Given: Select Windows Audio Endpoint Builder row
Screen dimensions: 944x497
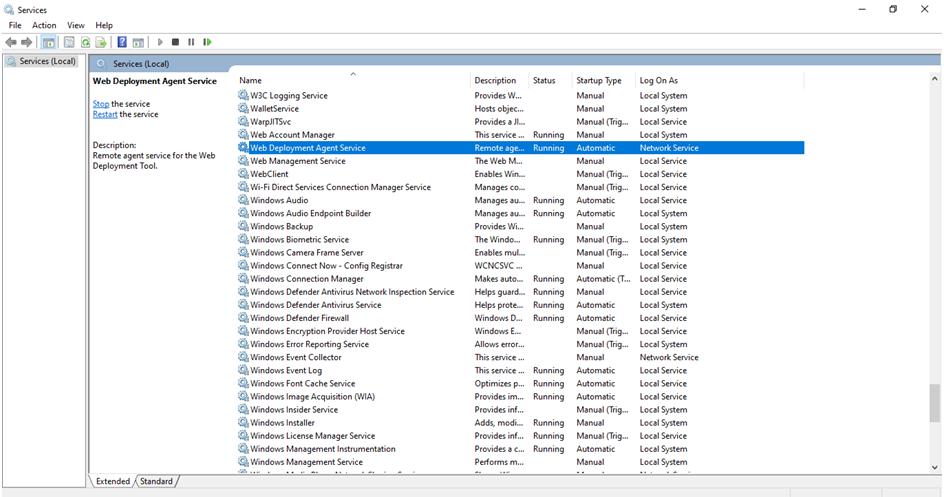Looking at the screenshot, I should [x=520, y=213].
